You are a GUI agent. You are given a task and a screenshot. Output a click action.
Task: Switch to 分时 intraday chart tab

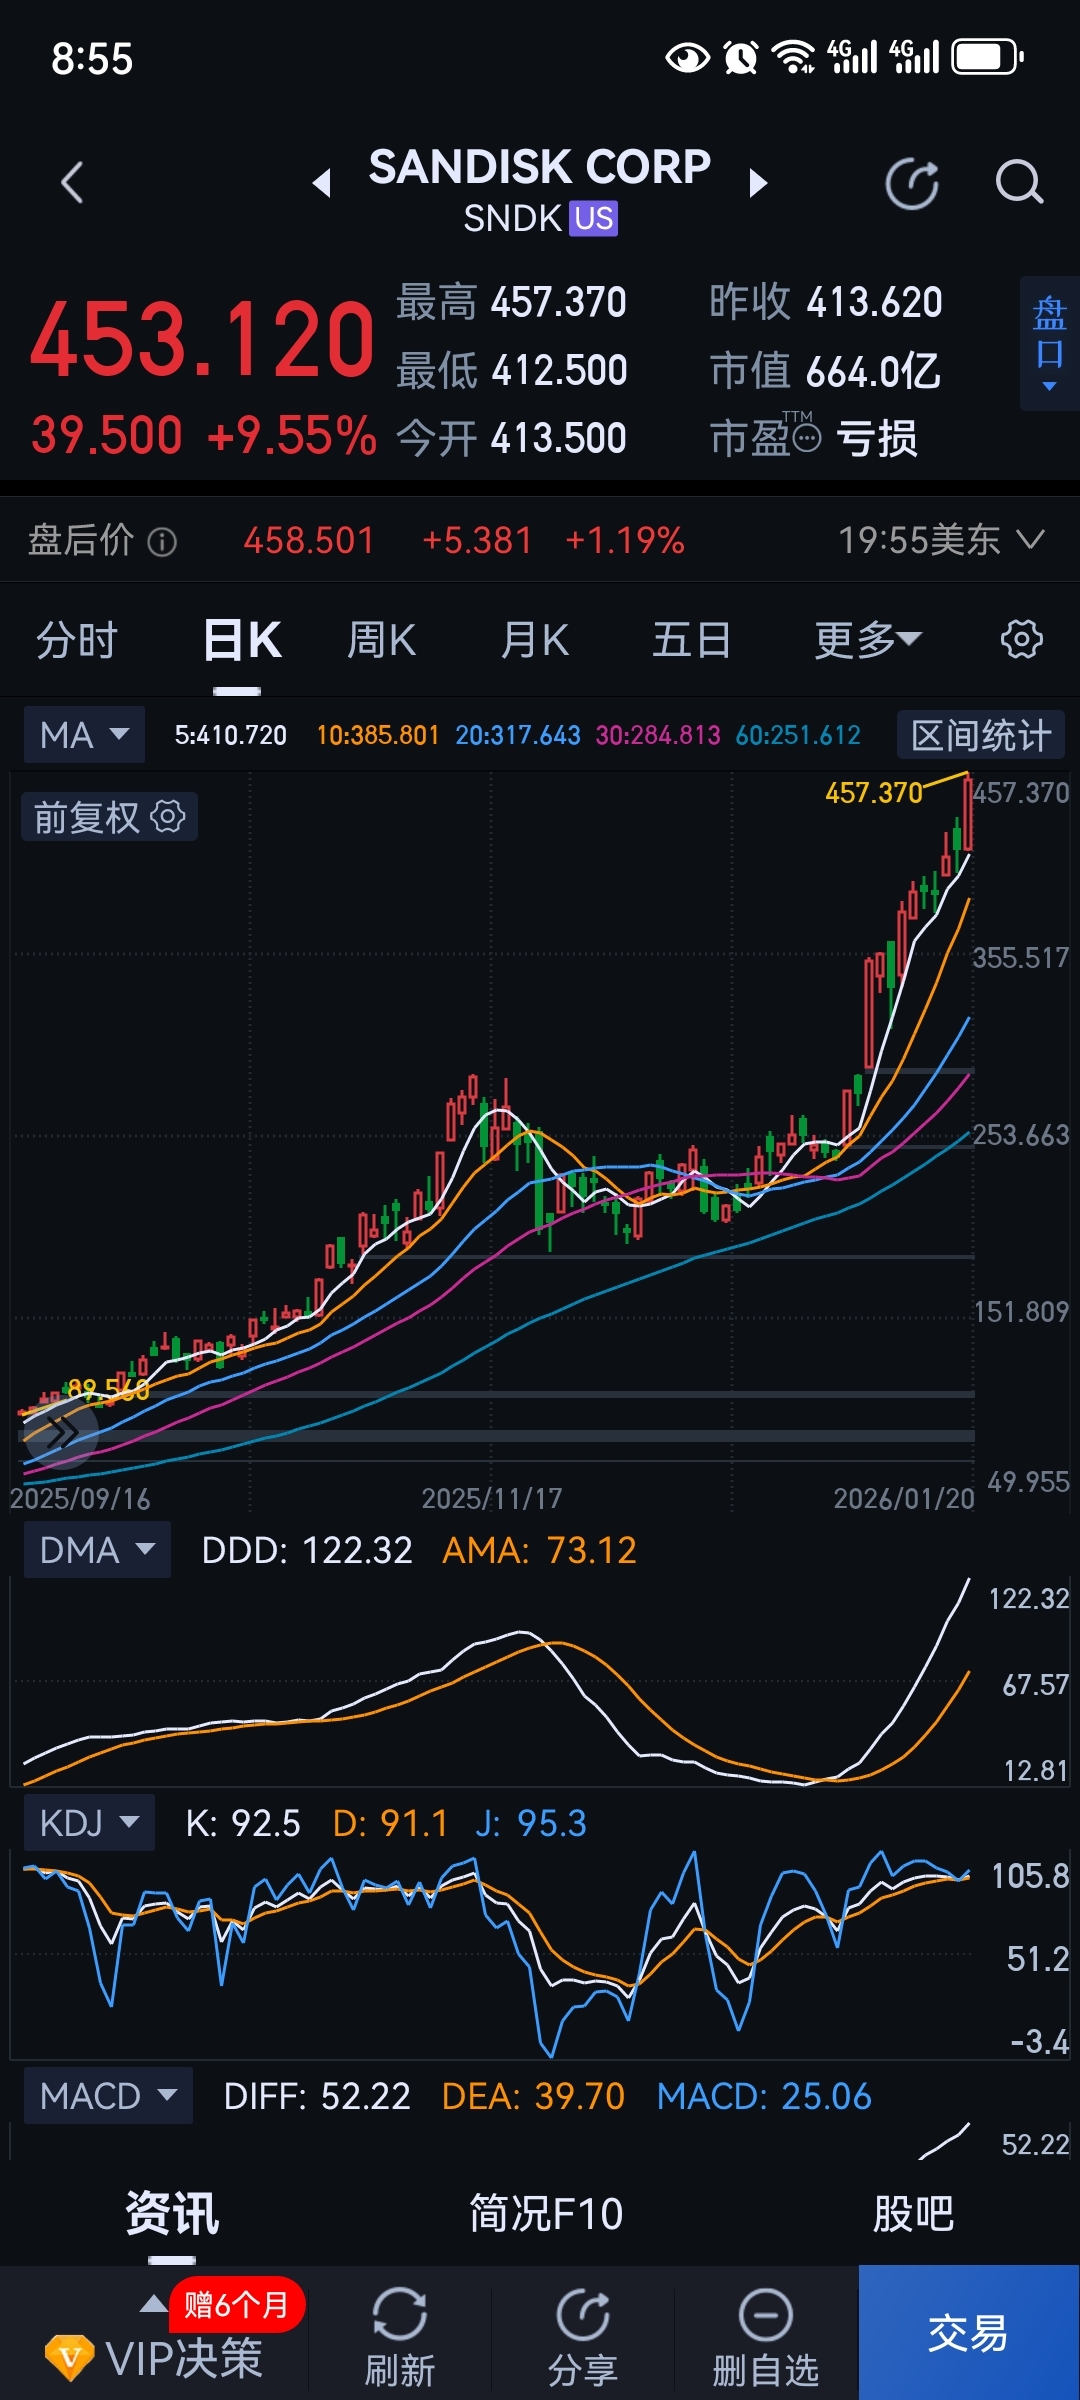(x=77, y=640)
